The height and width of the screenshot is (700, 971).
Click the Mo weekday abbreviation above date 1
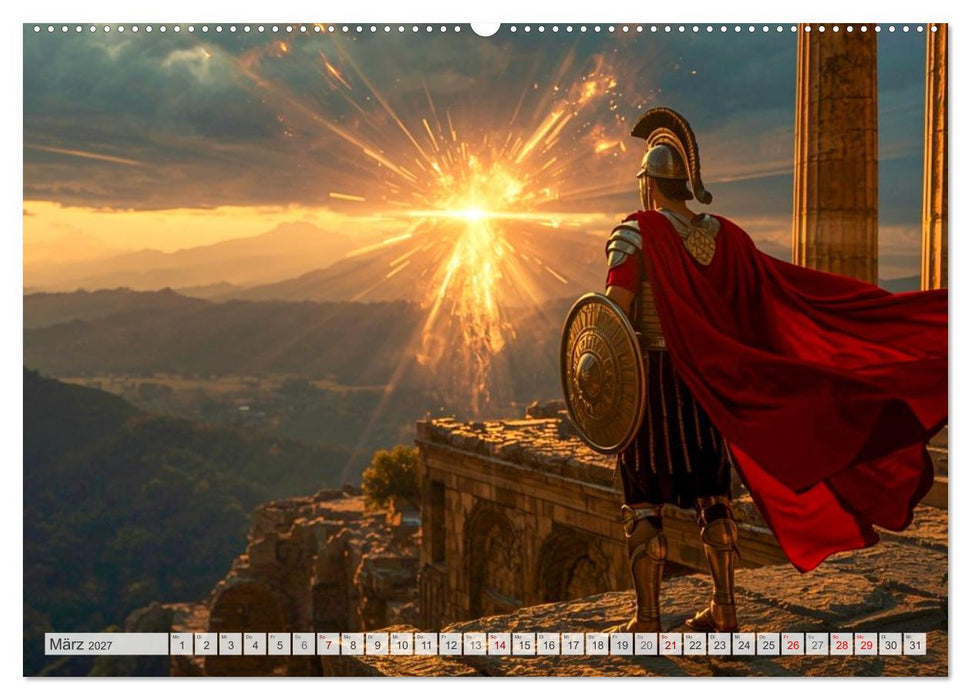point(176,636)
